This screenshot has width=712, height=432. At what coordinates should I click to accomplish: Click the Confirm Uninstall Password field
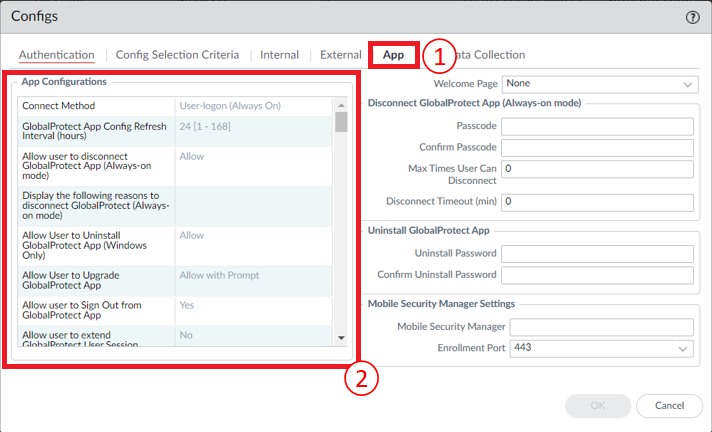(x=597, y=275)
